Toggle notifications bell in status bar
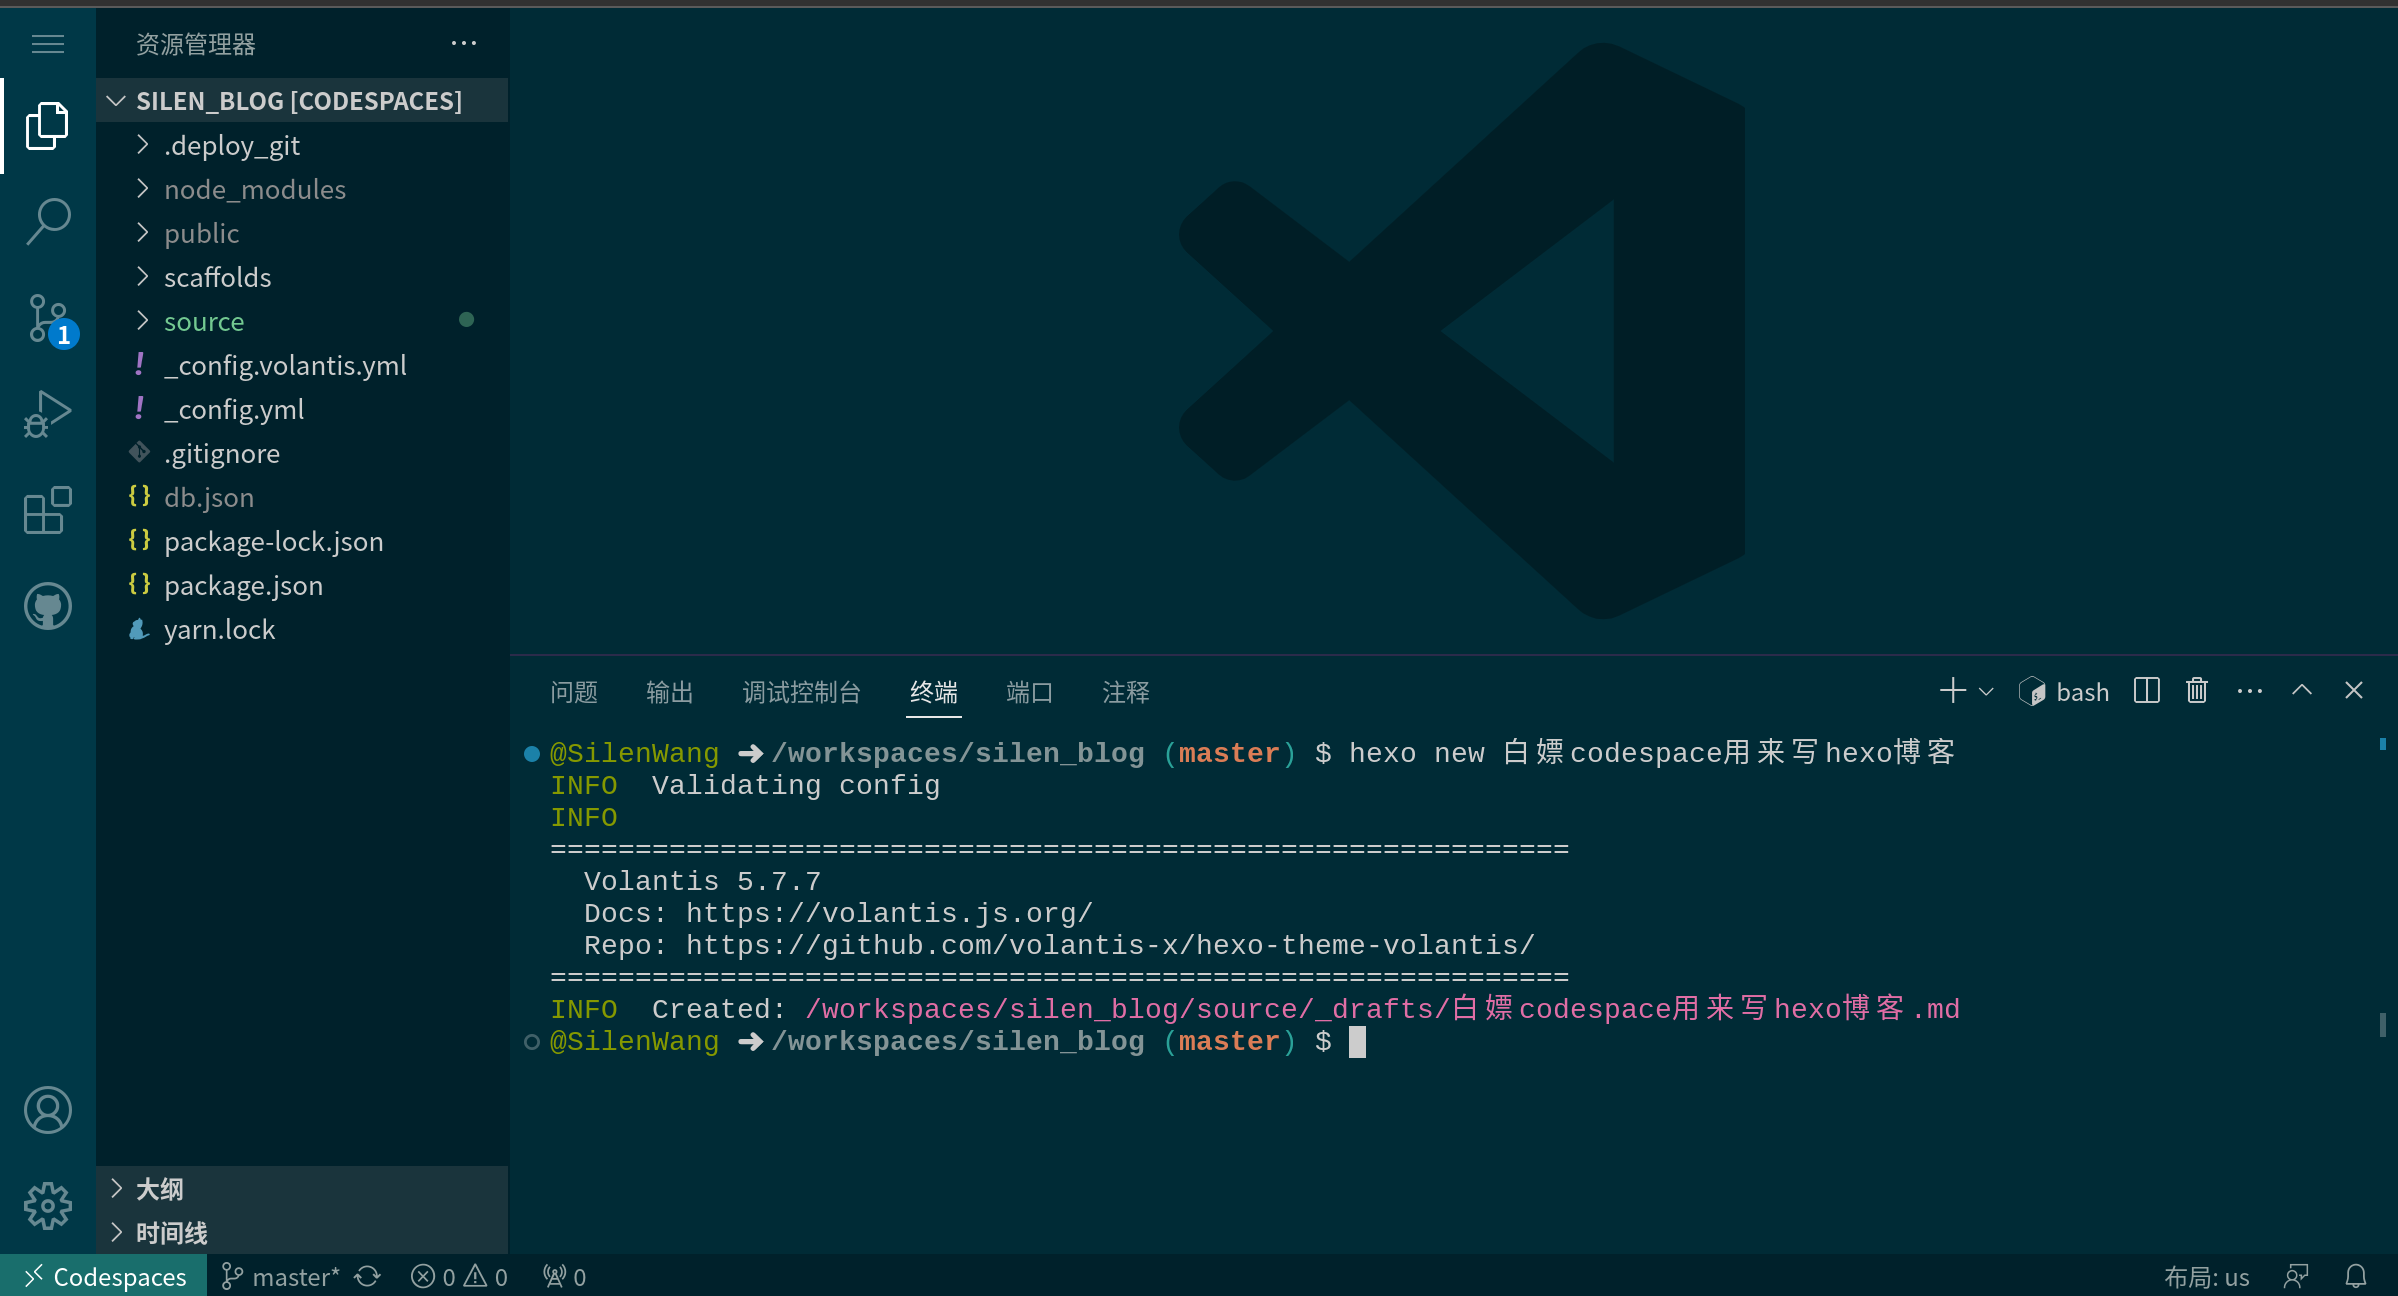The height and width of the screenshot is (1296, 2398). 2355,1277
